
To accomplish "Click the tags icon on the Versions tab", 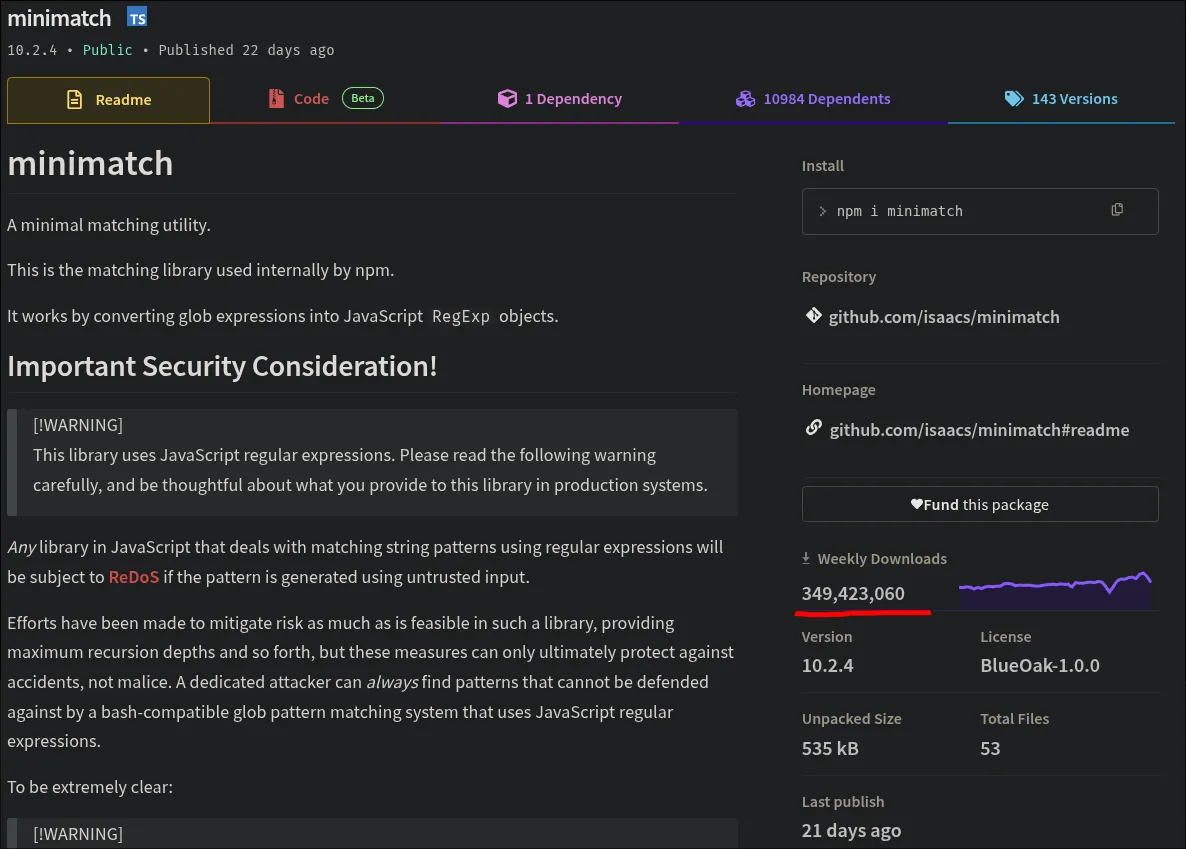I will tap(1014, 98).
